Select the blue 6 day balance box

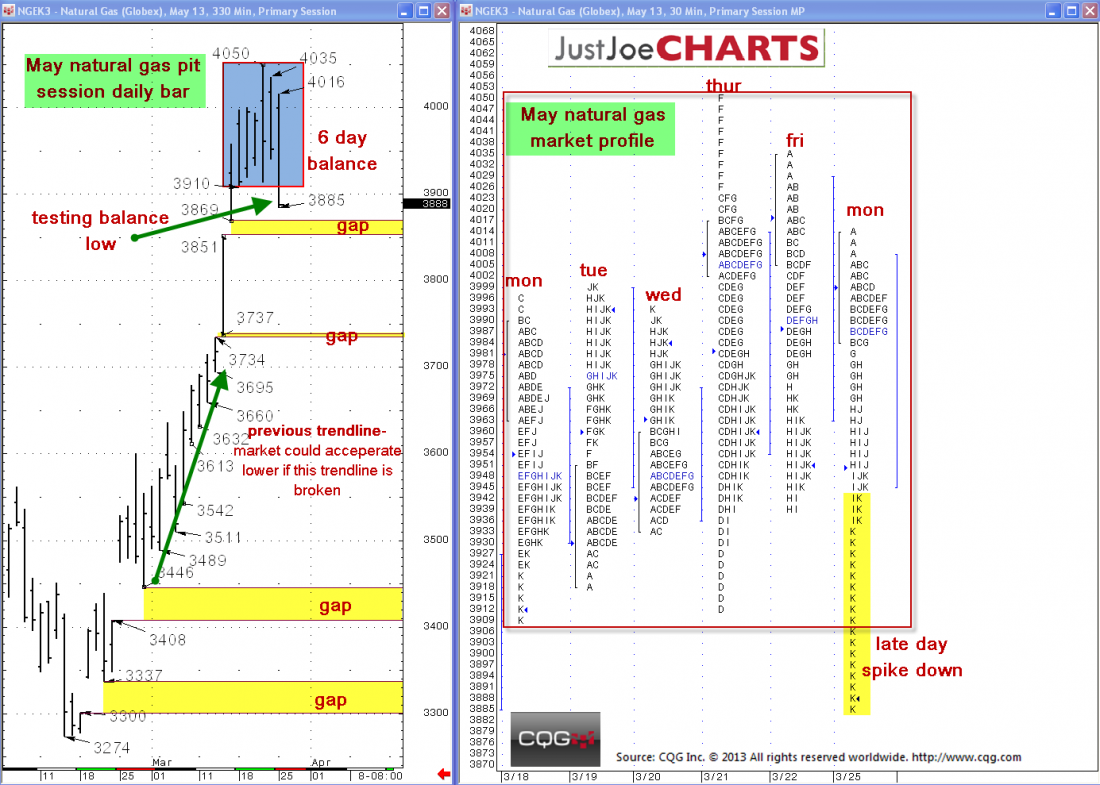(x=262, y=124)
